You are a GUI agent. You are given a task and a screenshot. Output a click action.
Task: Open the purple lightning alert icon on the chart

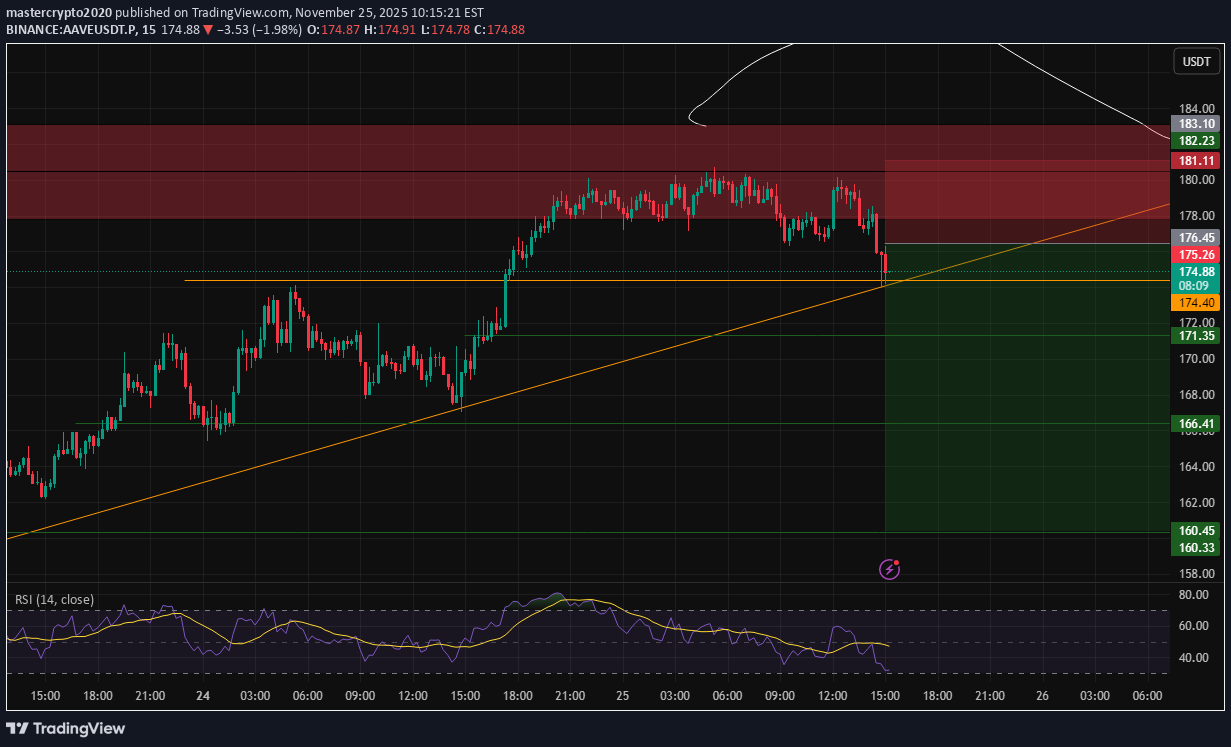pyautogui.click(x=888, y=568)
